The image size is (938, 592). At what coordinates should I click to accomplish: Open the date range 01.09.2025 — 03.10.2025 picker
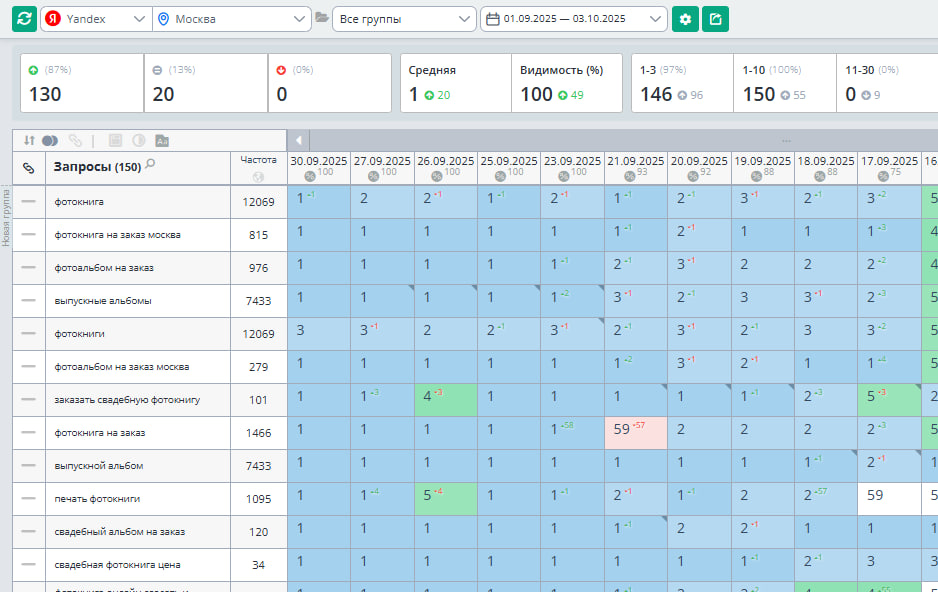coord(574,19)
